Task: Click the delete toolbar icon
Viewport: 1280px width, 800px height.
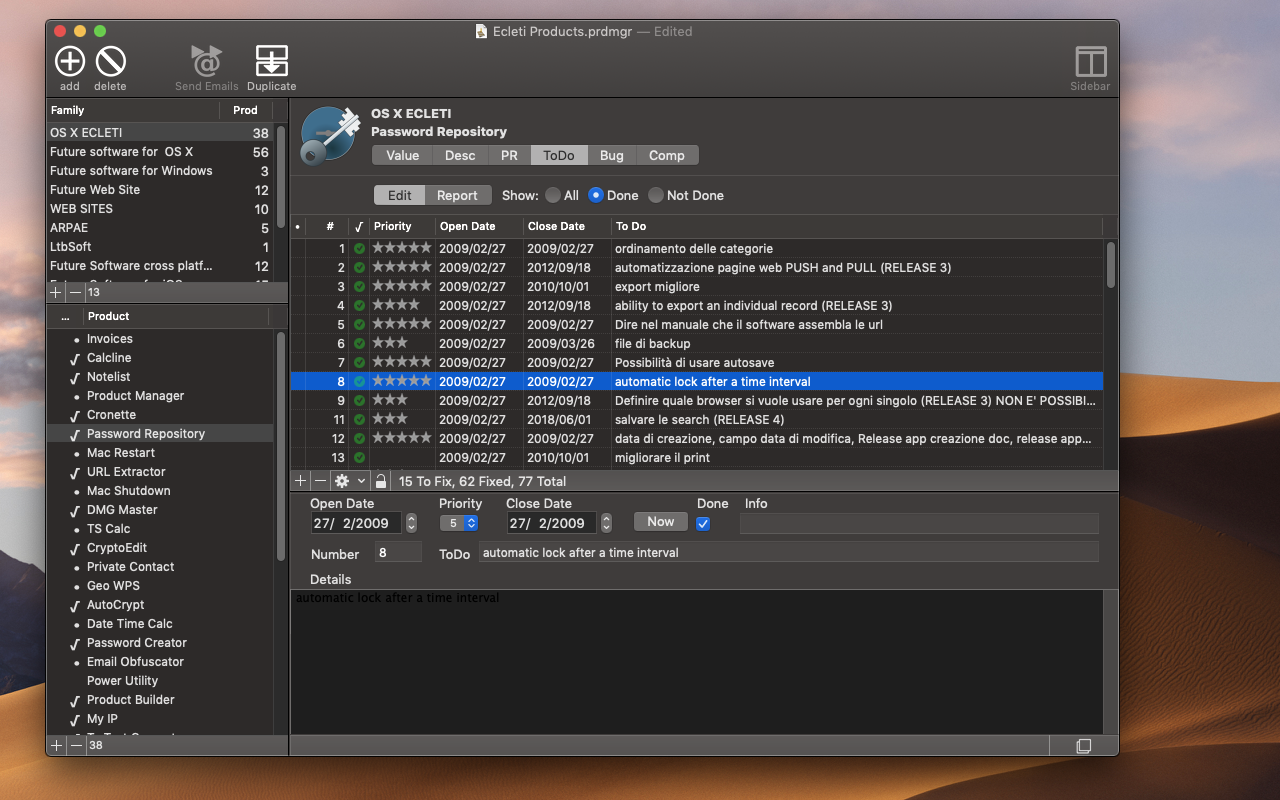Action: pyautogui.click(x=110, y=62)
